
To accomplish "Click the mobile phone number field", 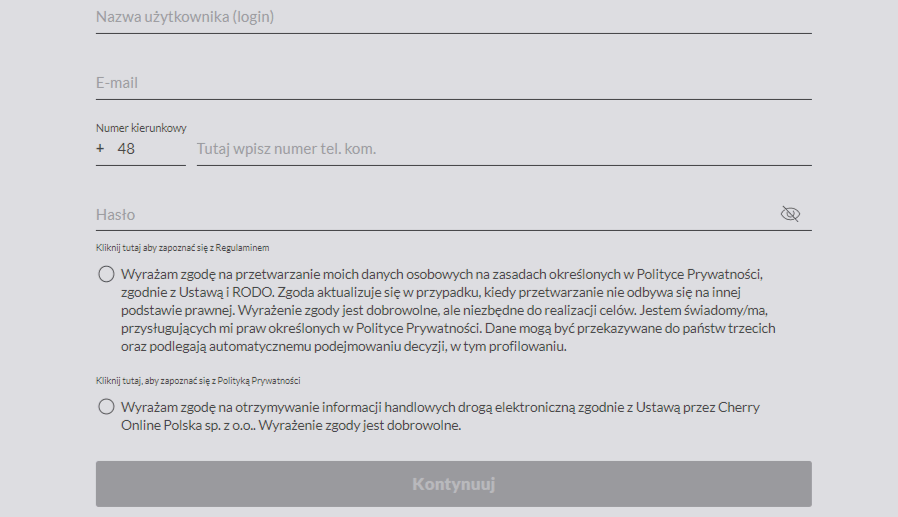I will click(504, 149).
